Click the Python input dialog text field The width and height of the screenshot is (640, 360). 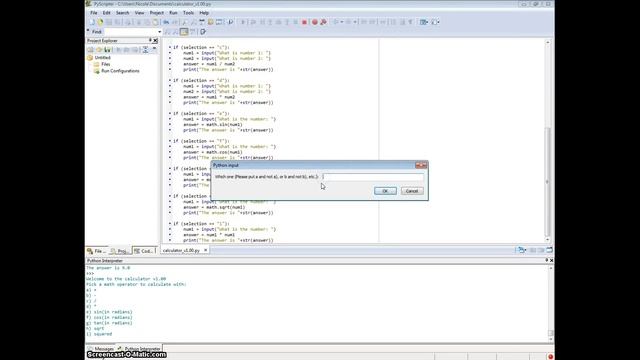click(373, 177)
